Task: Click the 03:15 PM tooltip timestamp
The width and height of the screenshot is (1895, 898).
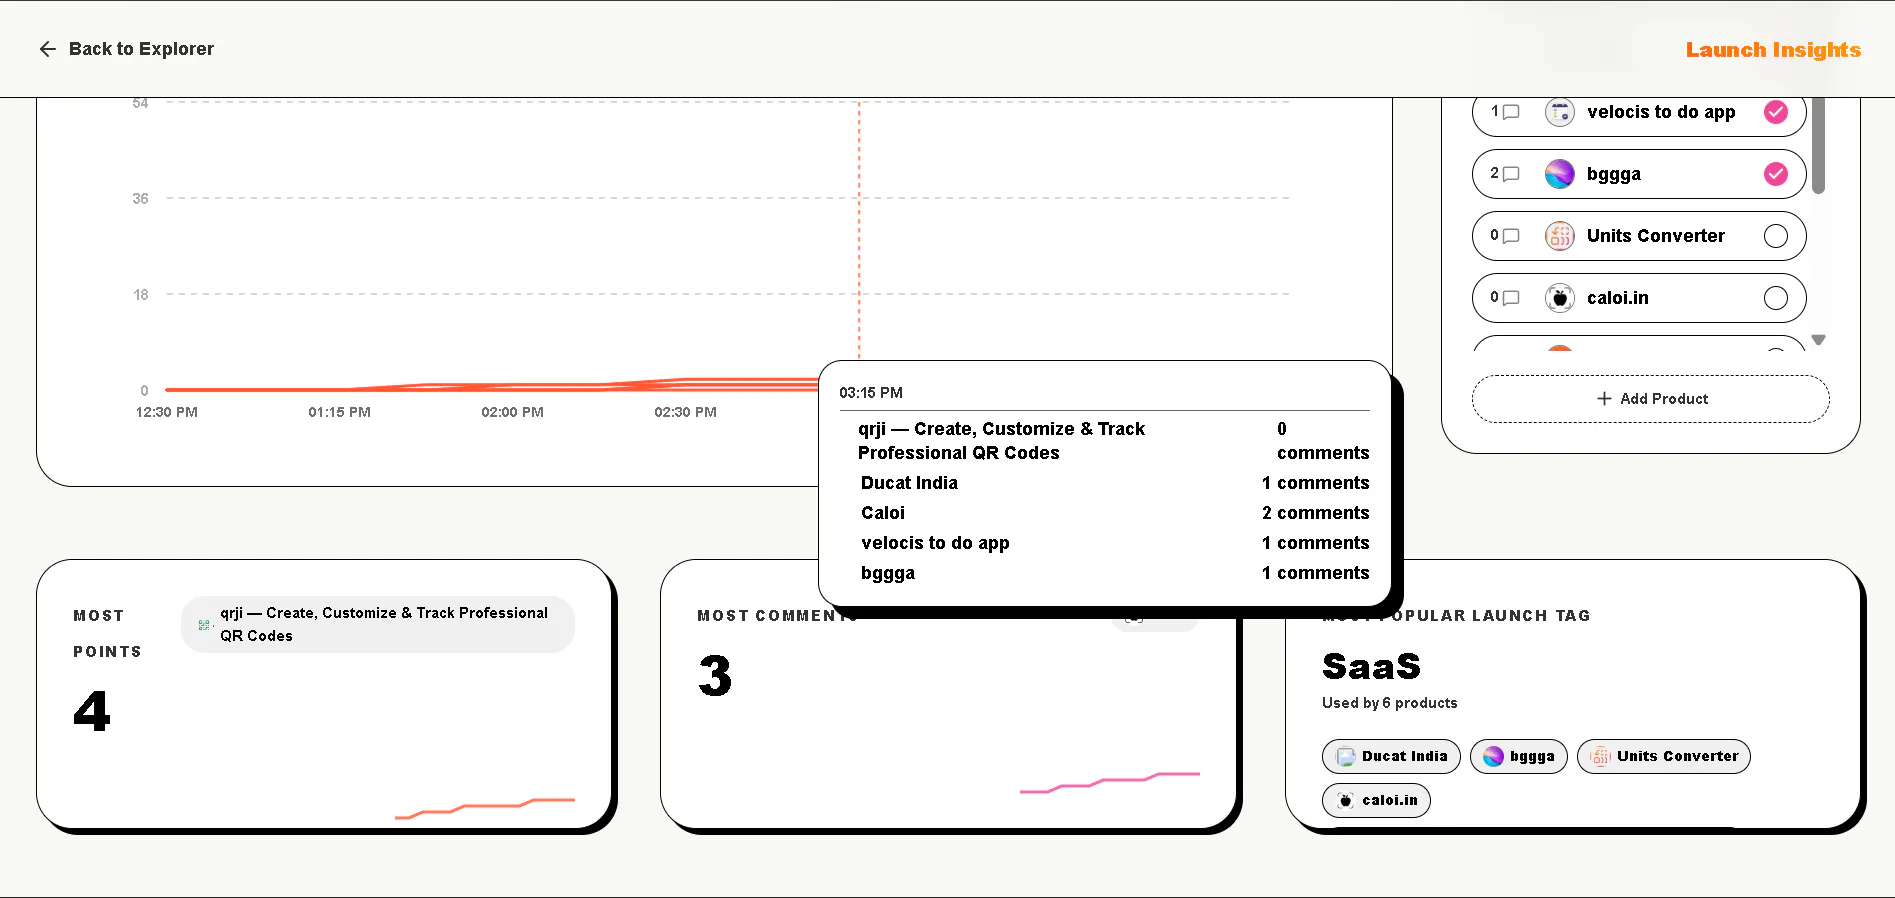Action: 871,393
